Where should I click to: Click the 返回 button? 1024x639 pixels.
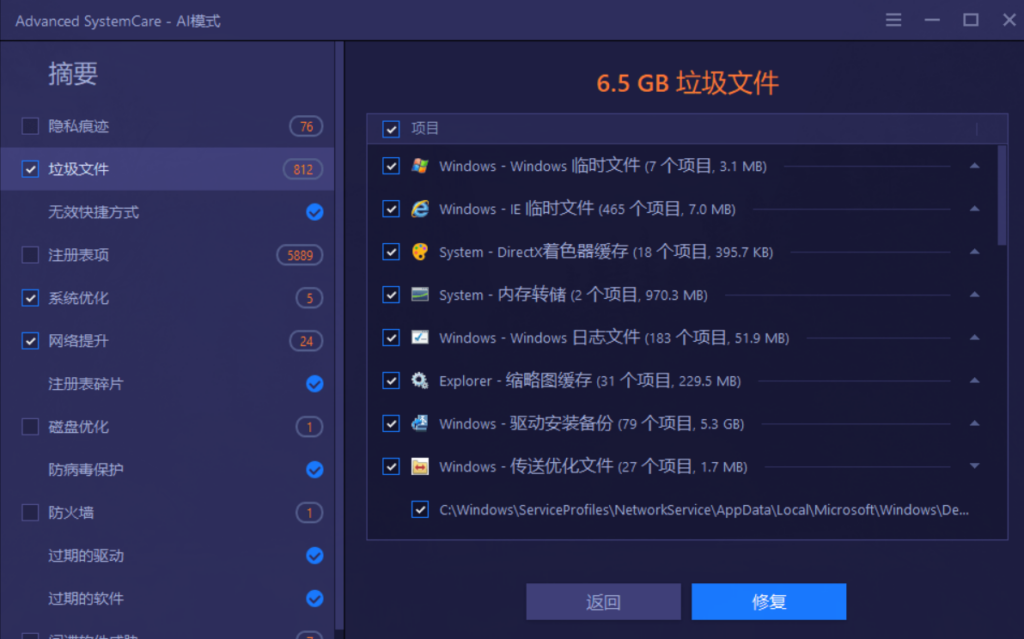[x=603, y=602]
